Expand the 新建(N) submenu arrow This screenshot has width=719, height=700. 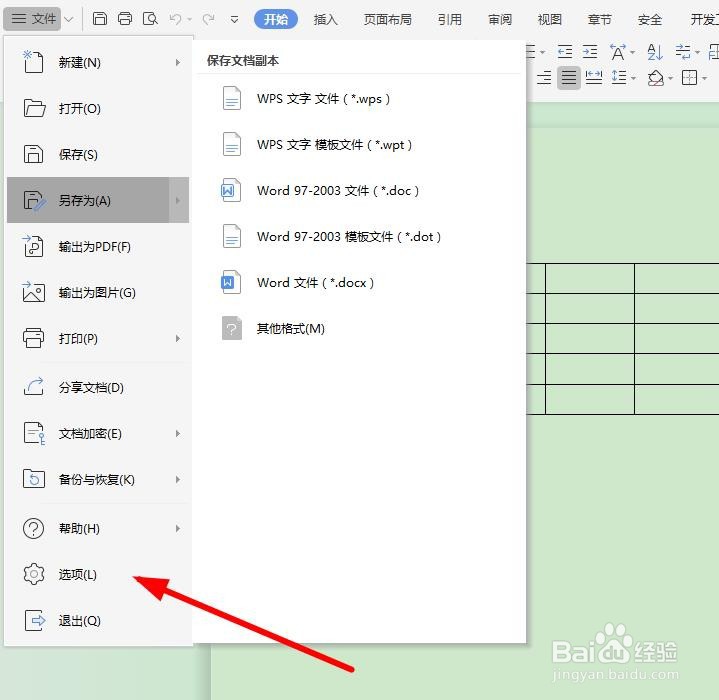click(x=178, y=62)
